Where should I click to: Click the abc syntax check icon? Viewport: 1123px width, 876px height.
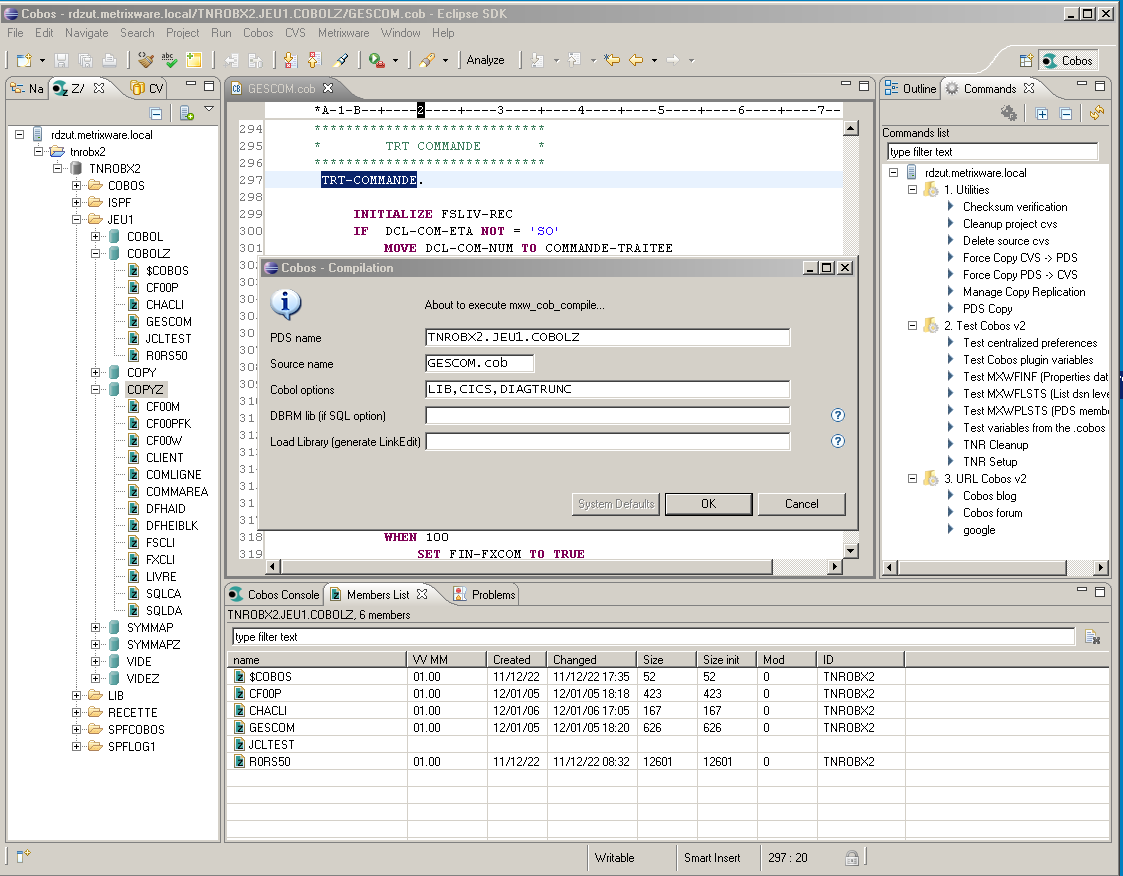point(169,61)
